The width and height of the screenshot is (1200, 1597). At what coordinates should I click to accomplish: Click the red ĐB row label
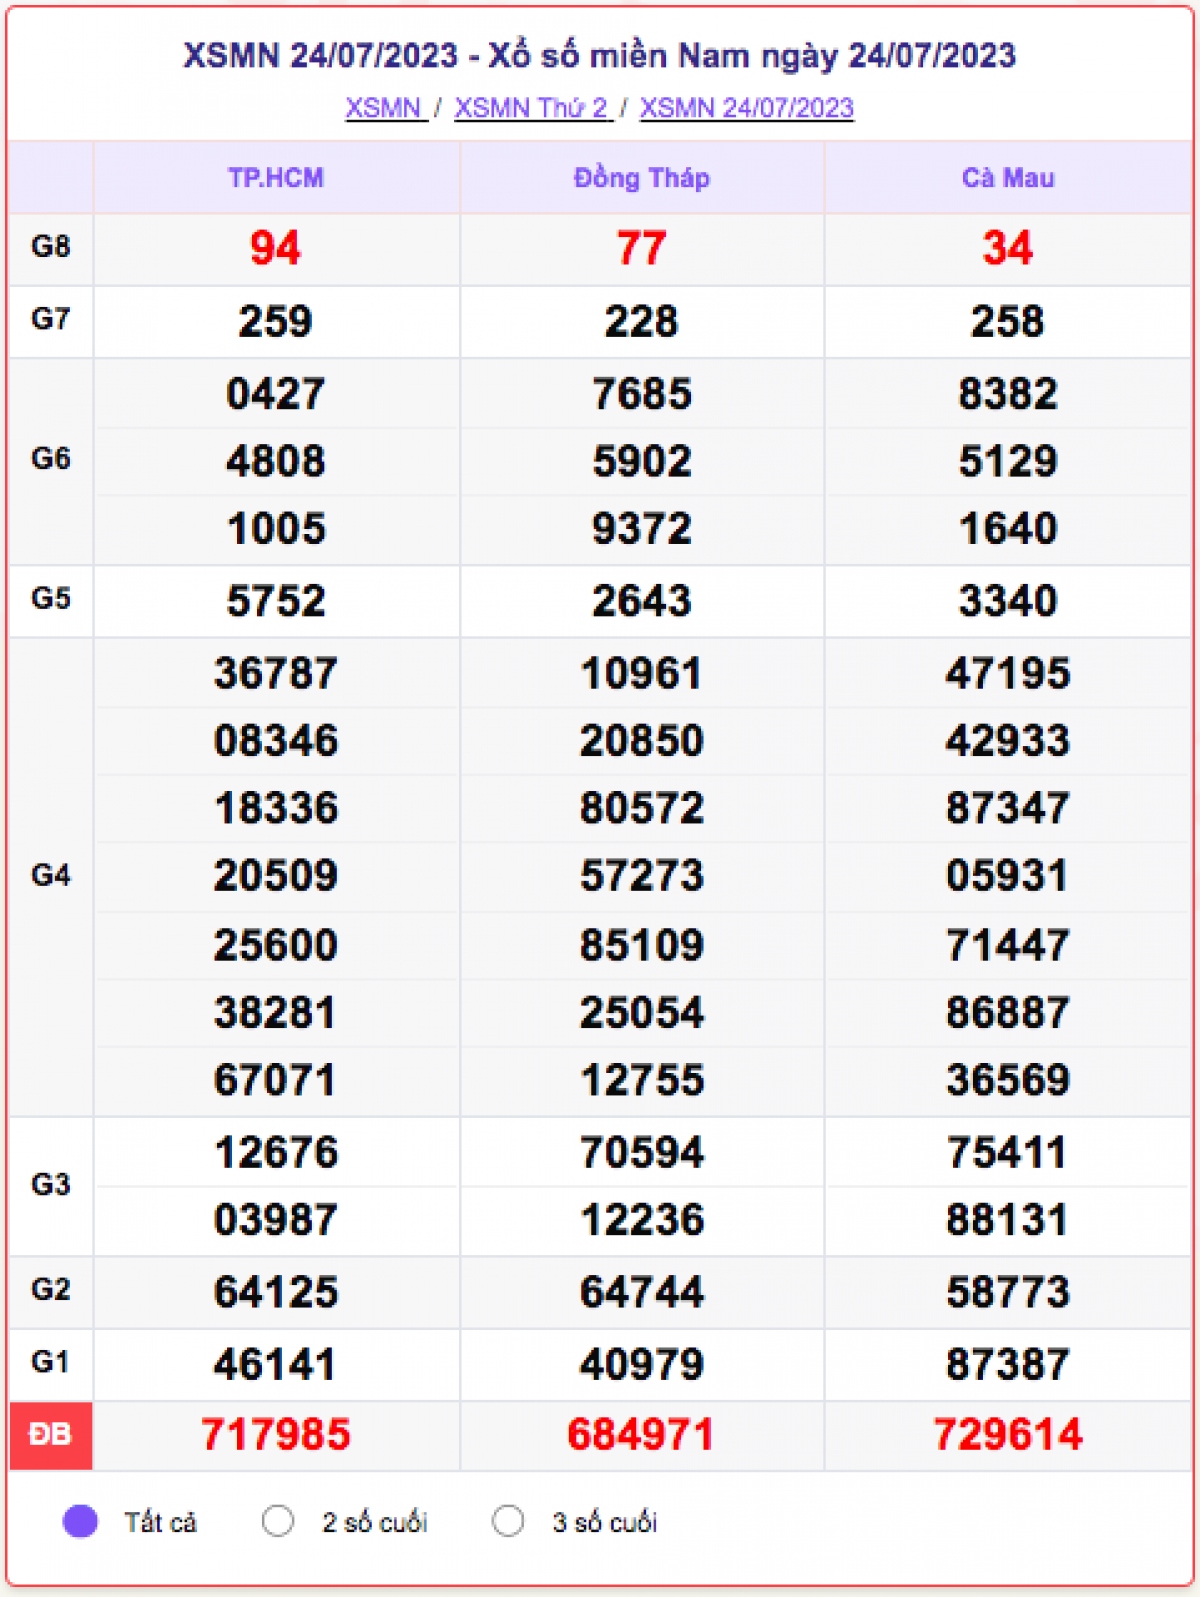pyautogui.click(x=51, y=1435)
